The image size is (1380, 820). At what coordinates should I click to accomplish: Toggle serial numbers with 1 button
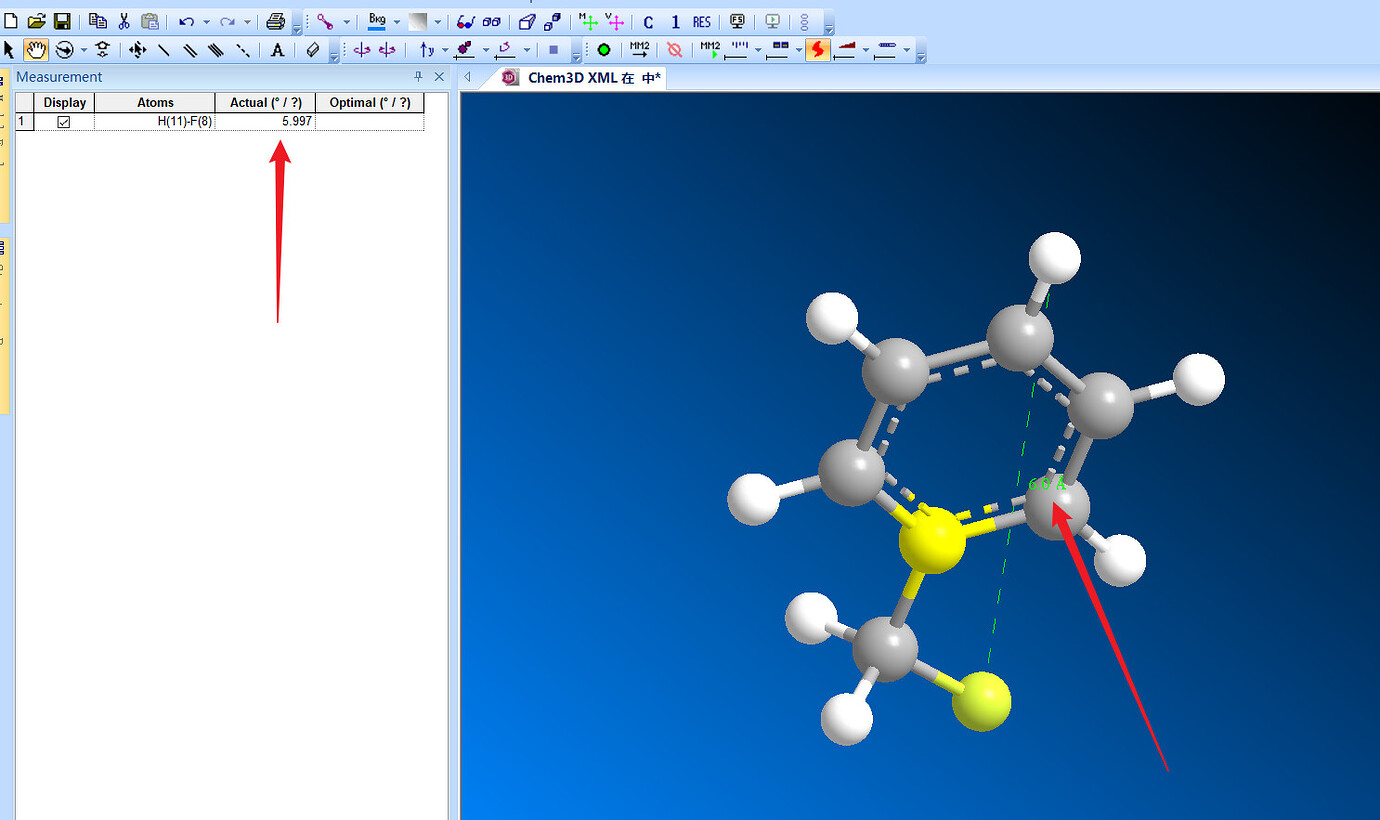[x=675, y=22]
